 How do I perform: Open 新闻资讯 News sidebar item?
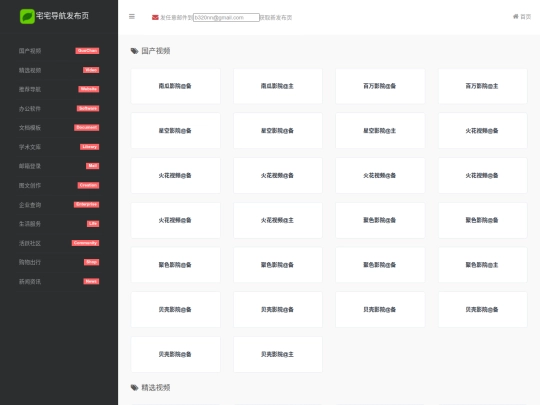tap(59, 281)
